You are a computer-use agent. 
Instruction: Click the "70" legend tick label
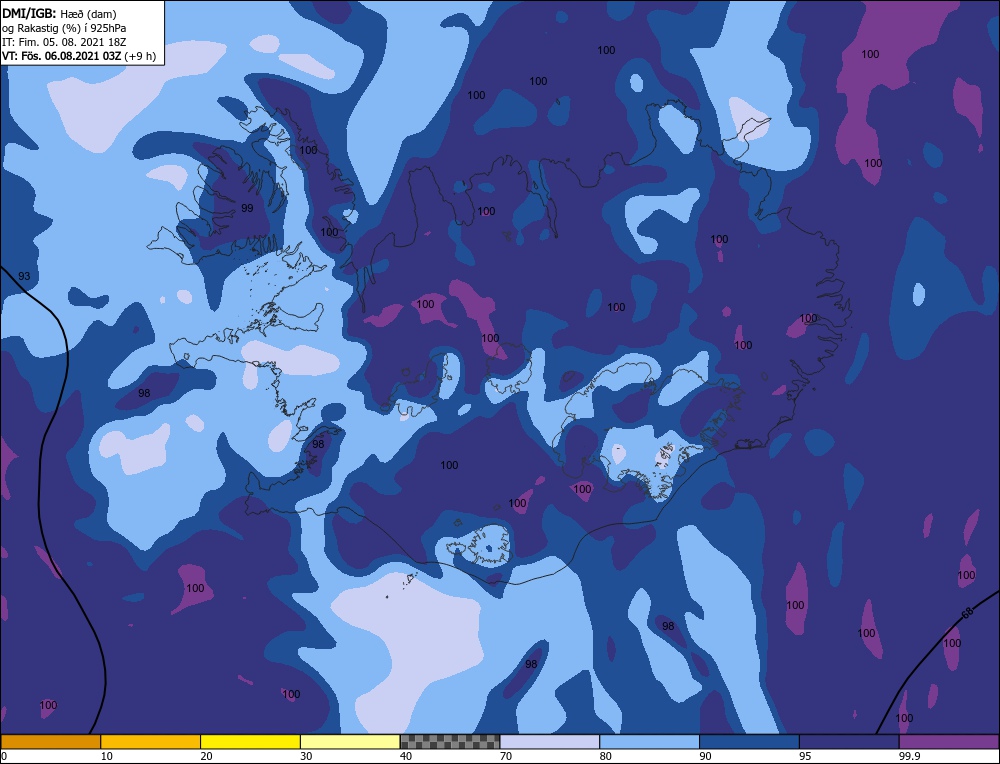coord(506,756)
